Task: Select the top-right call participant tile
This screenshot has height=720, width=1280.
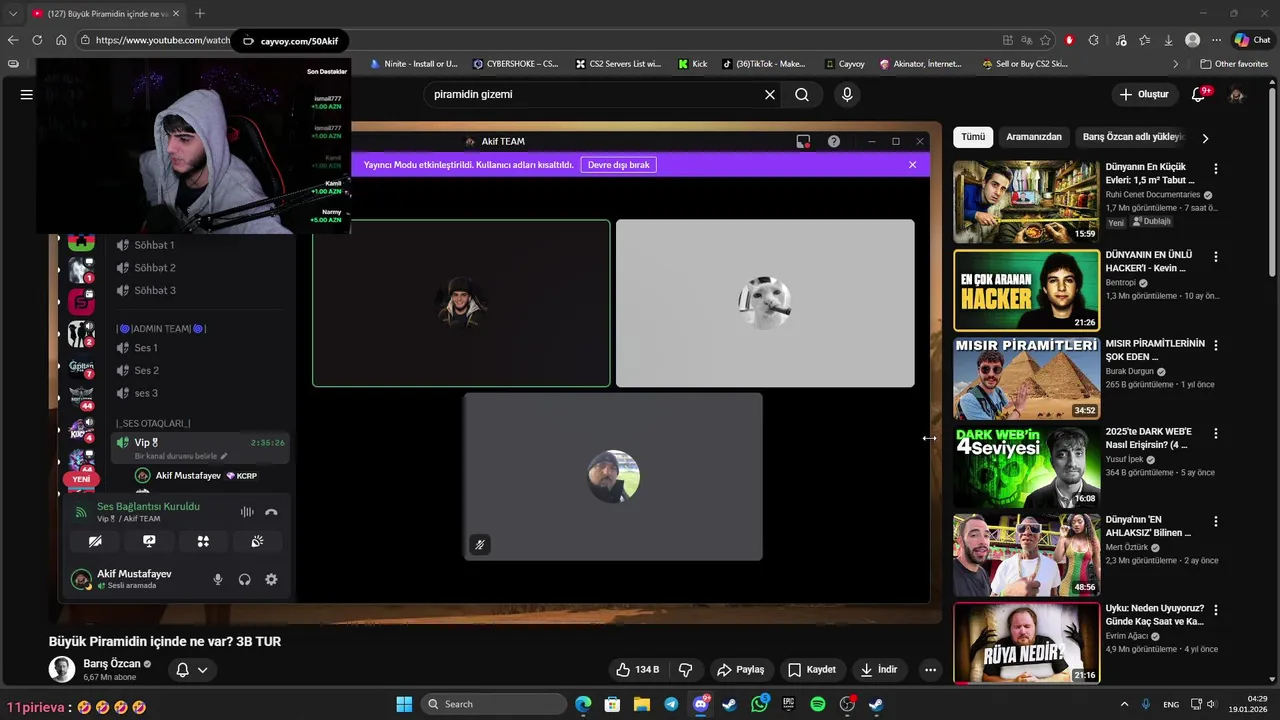Action: 765,303
